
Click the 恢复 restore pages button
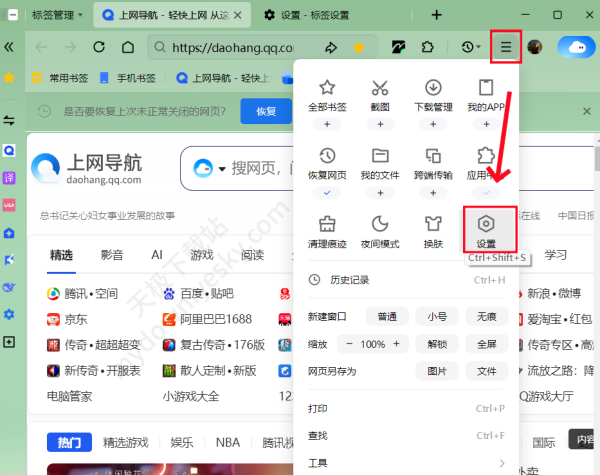(x=266, y=111)
